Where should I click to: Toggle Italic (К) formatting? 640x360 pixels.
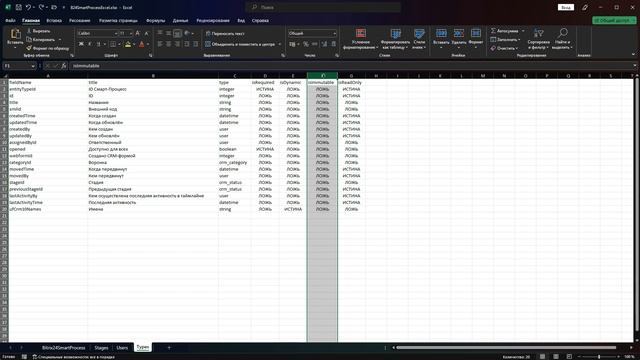pyautogui.click(x=90, y=44)
